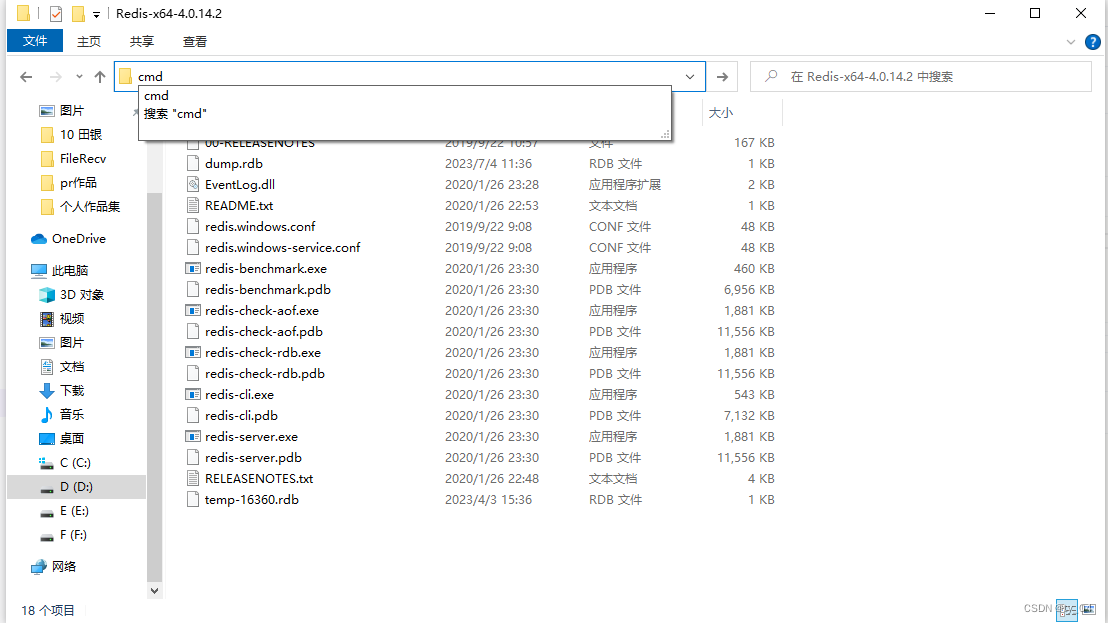Select drive D (D:)
The image size is (1108, 623).
[x=76, y=487]
